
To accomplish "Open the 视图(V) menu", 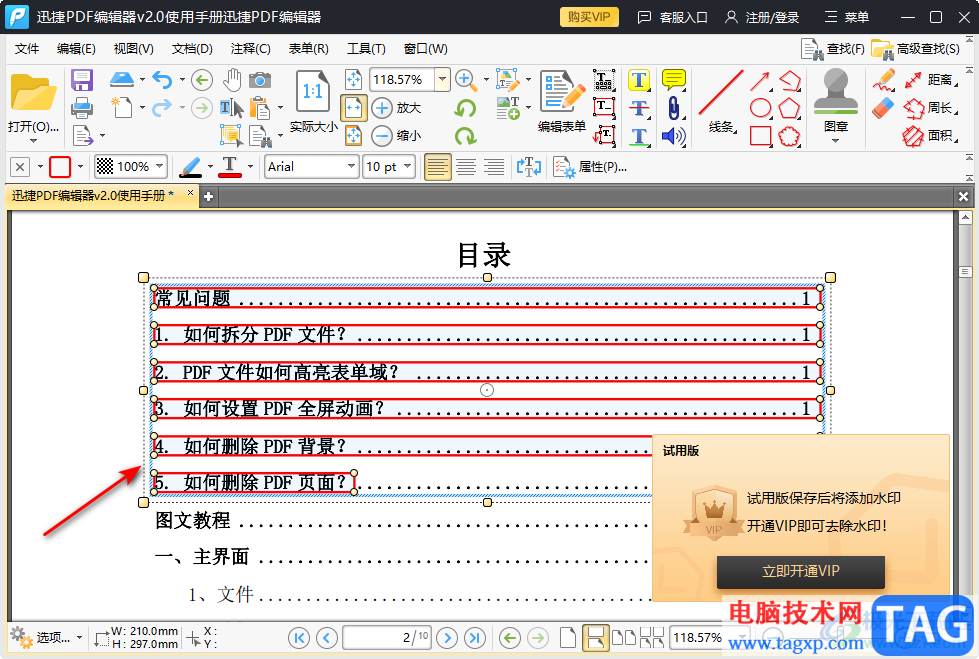I will tap(134, 49).
